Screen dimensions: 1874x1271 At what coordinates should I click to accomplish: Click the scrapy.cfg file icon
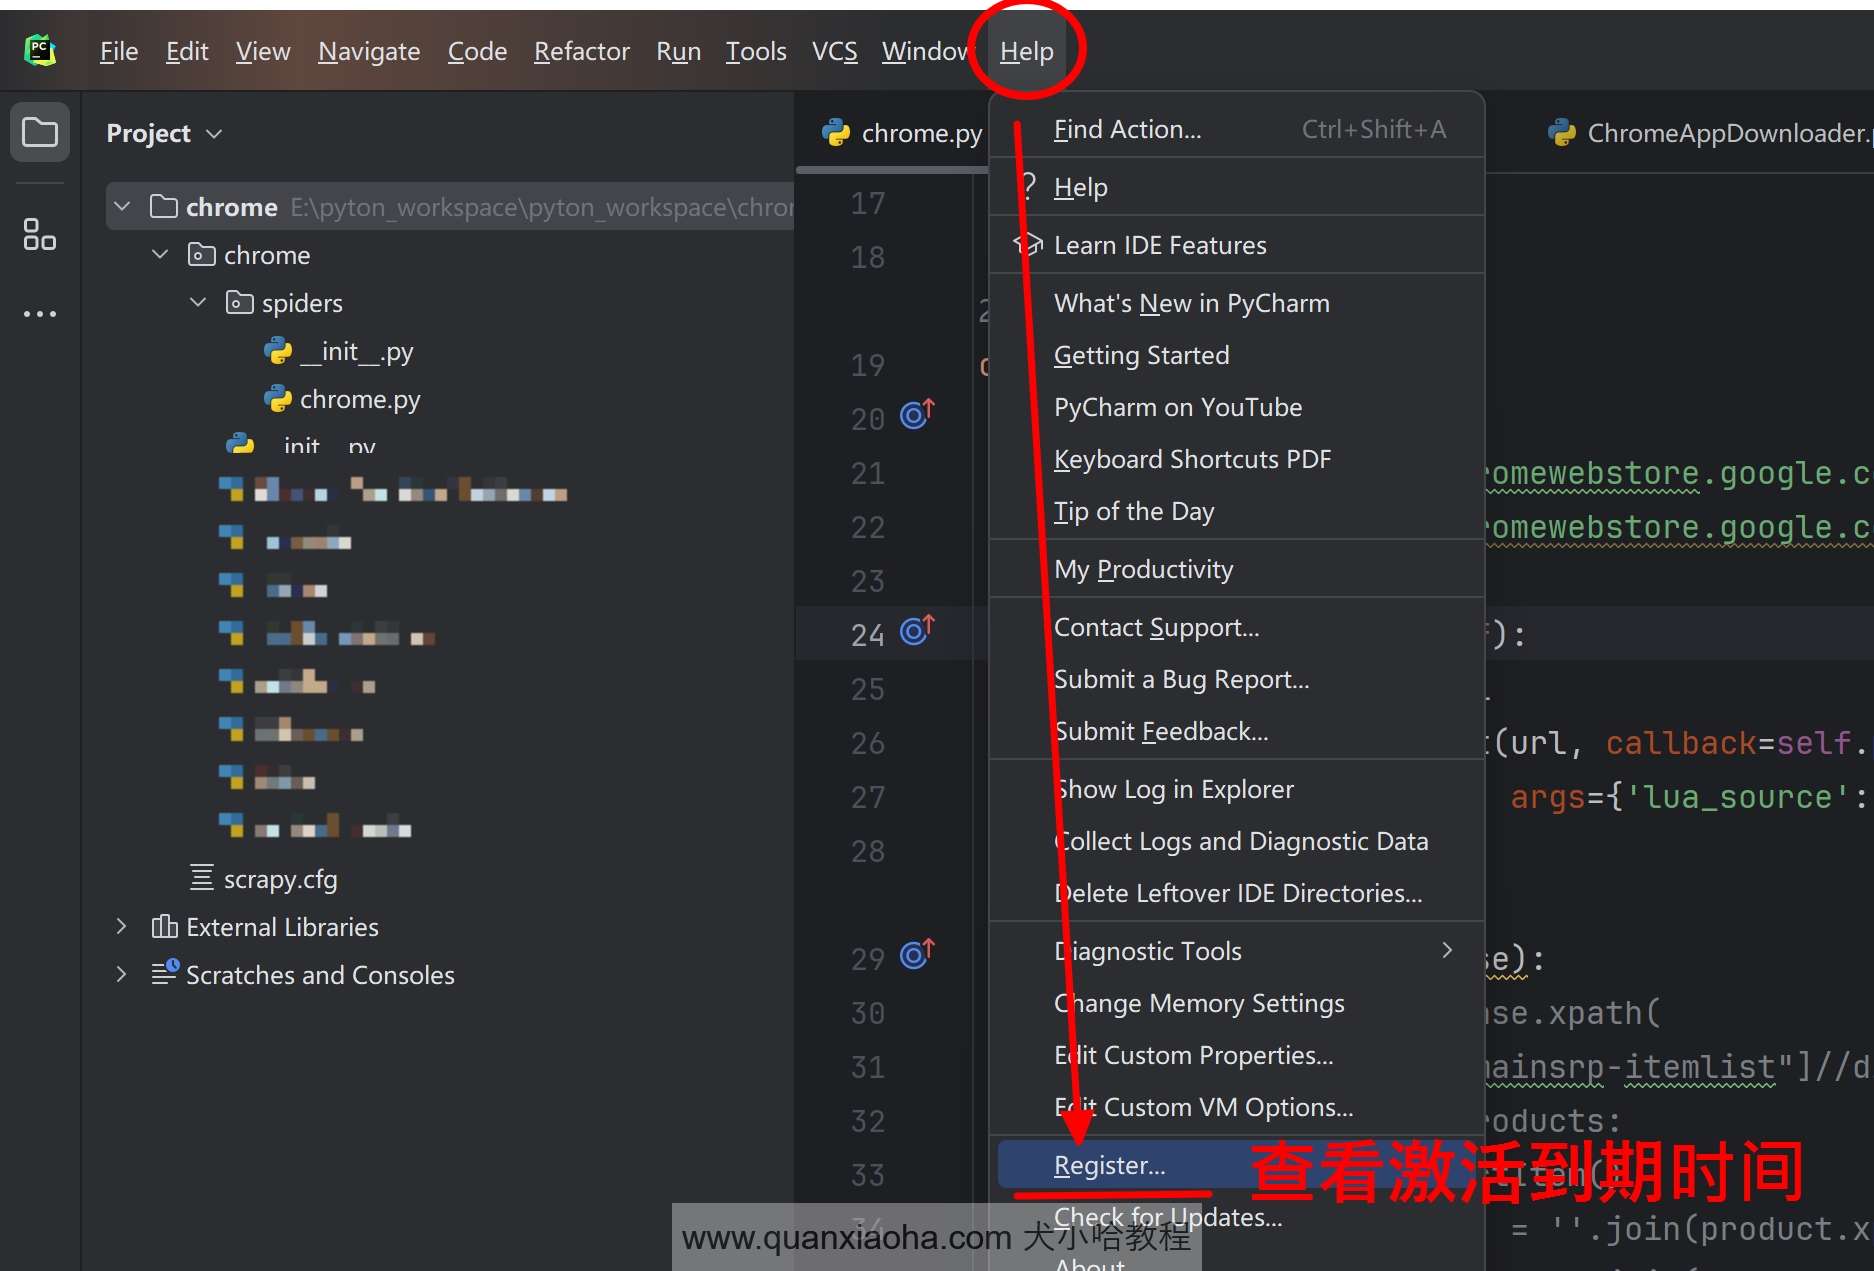[x=202, y=878]
